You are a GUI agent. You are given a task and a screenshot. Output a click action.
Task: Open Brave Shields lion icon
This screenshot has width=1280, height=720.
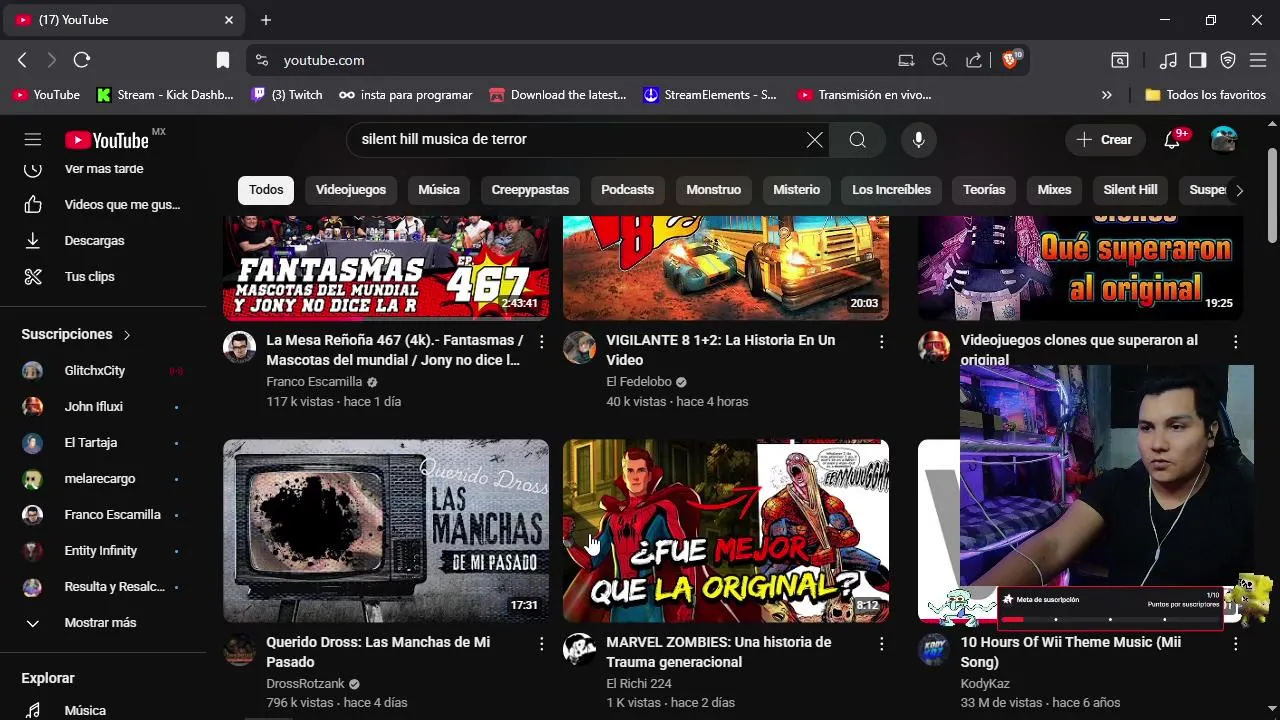pyautogui.click(x=1011, y=60)
